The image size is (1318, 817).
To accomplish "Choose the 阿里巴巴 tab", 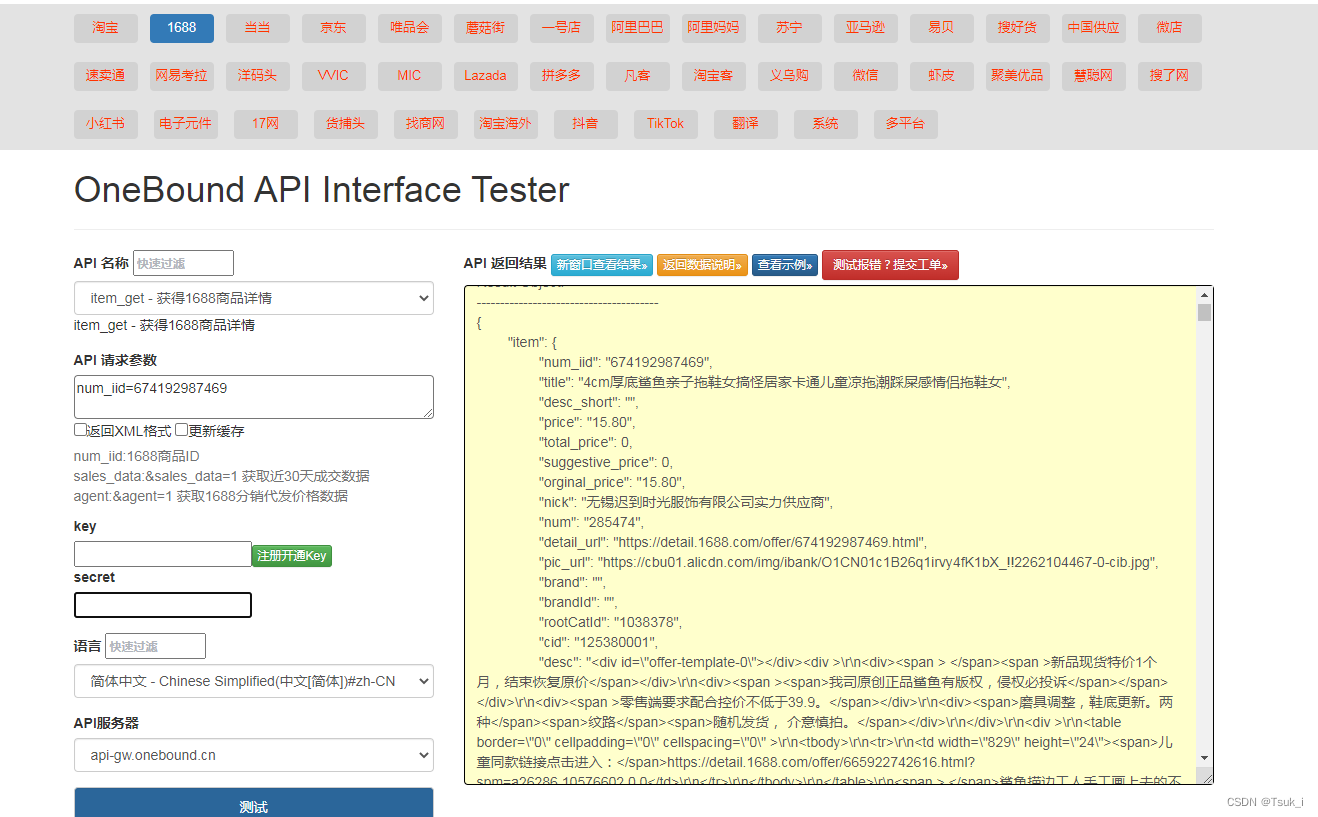I will coord(638,28).
